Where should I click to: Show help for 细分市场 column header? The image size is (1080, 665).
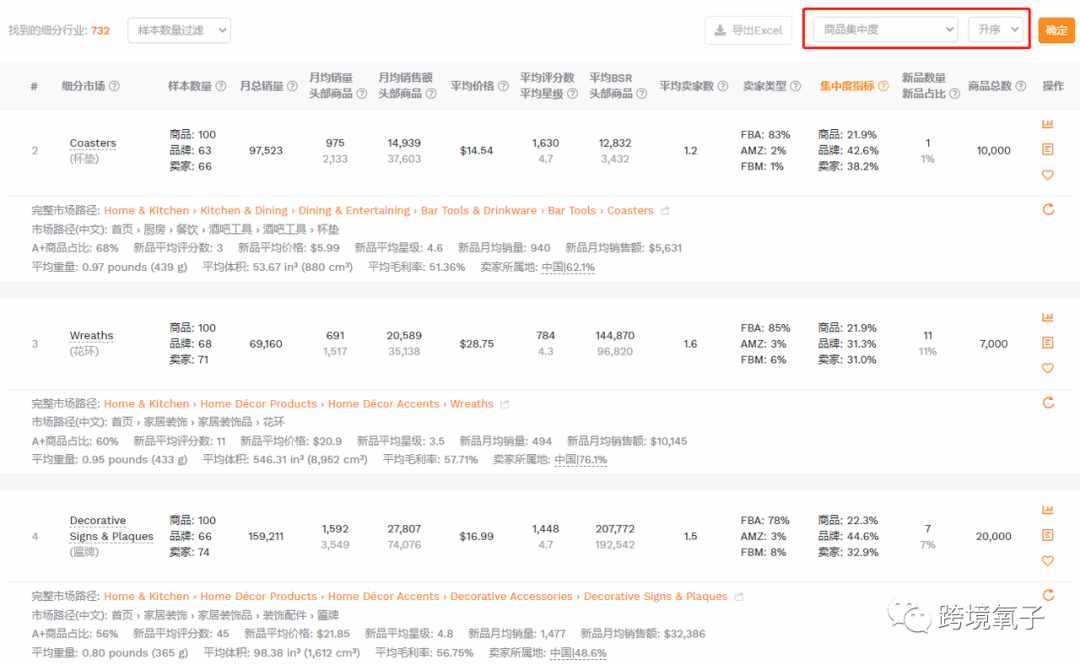point(114,86)
